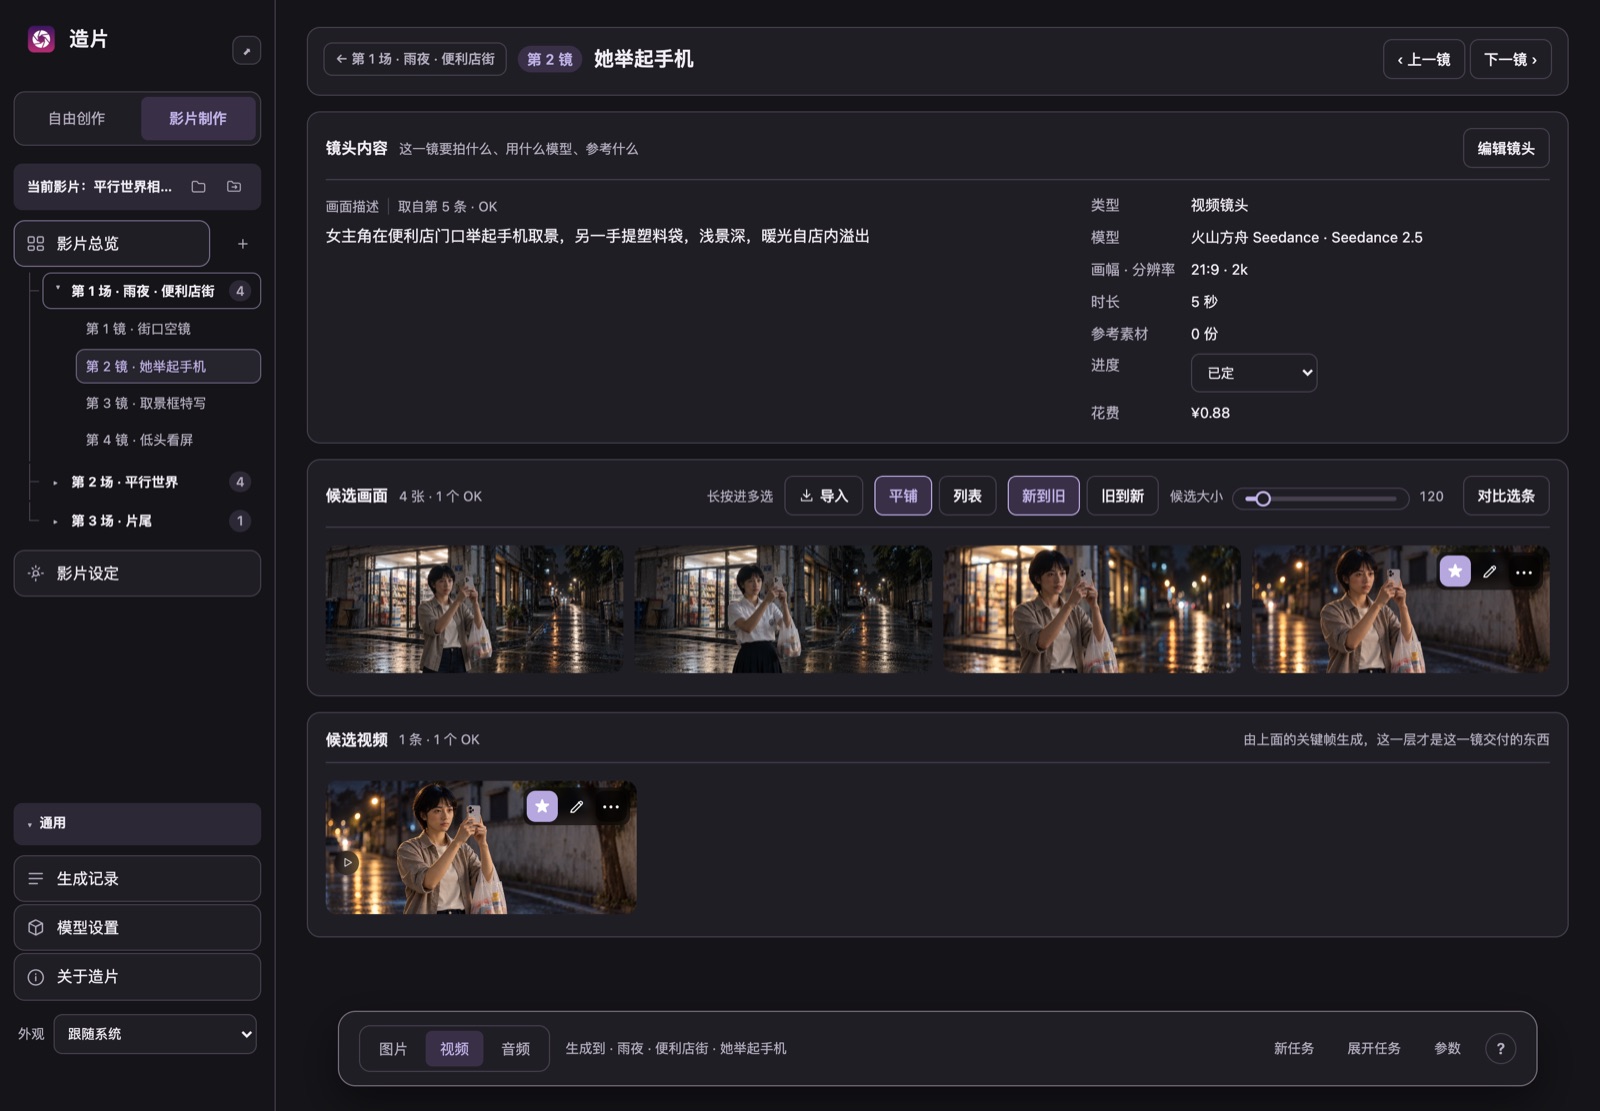The image size is (1600, 1111).
Task: Click 导入 button
Action: tap(824, 496)
